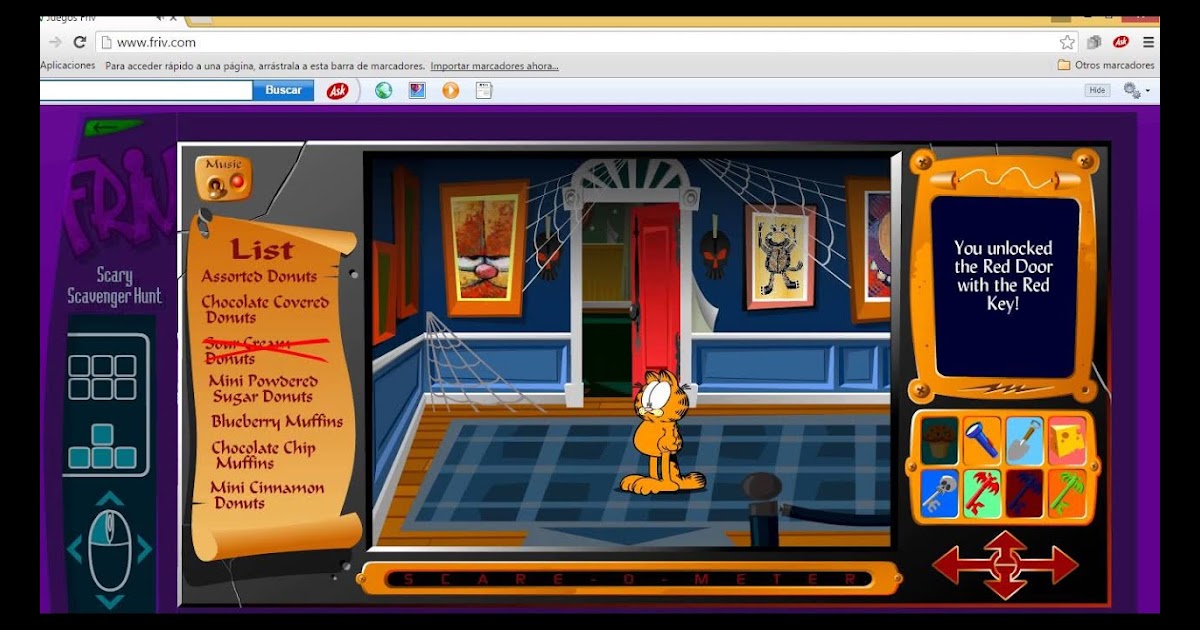Select the cheese wedge in inventory

tap(1066, 441)
